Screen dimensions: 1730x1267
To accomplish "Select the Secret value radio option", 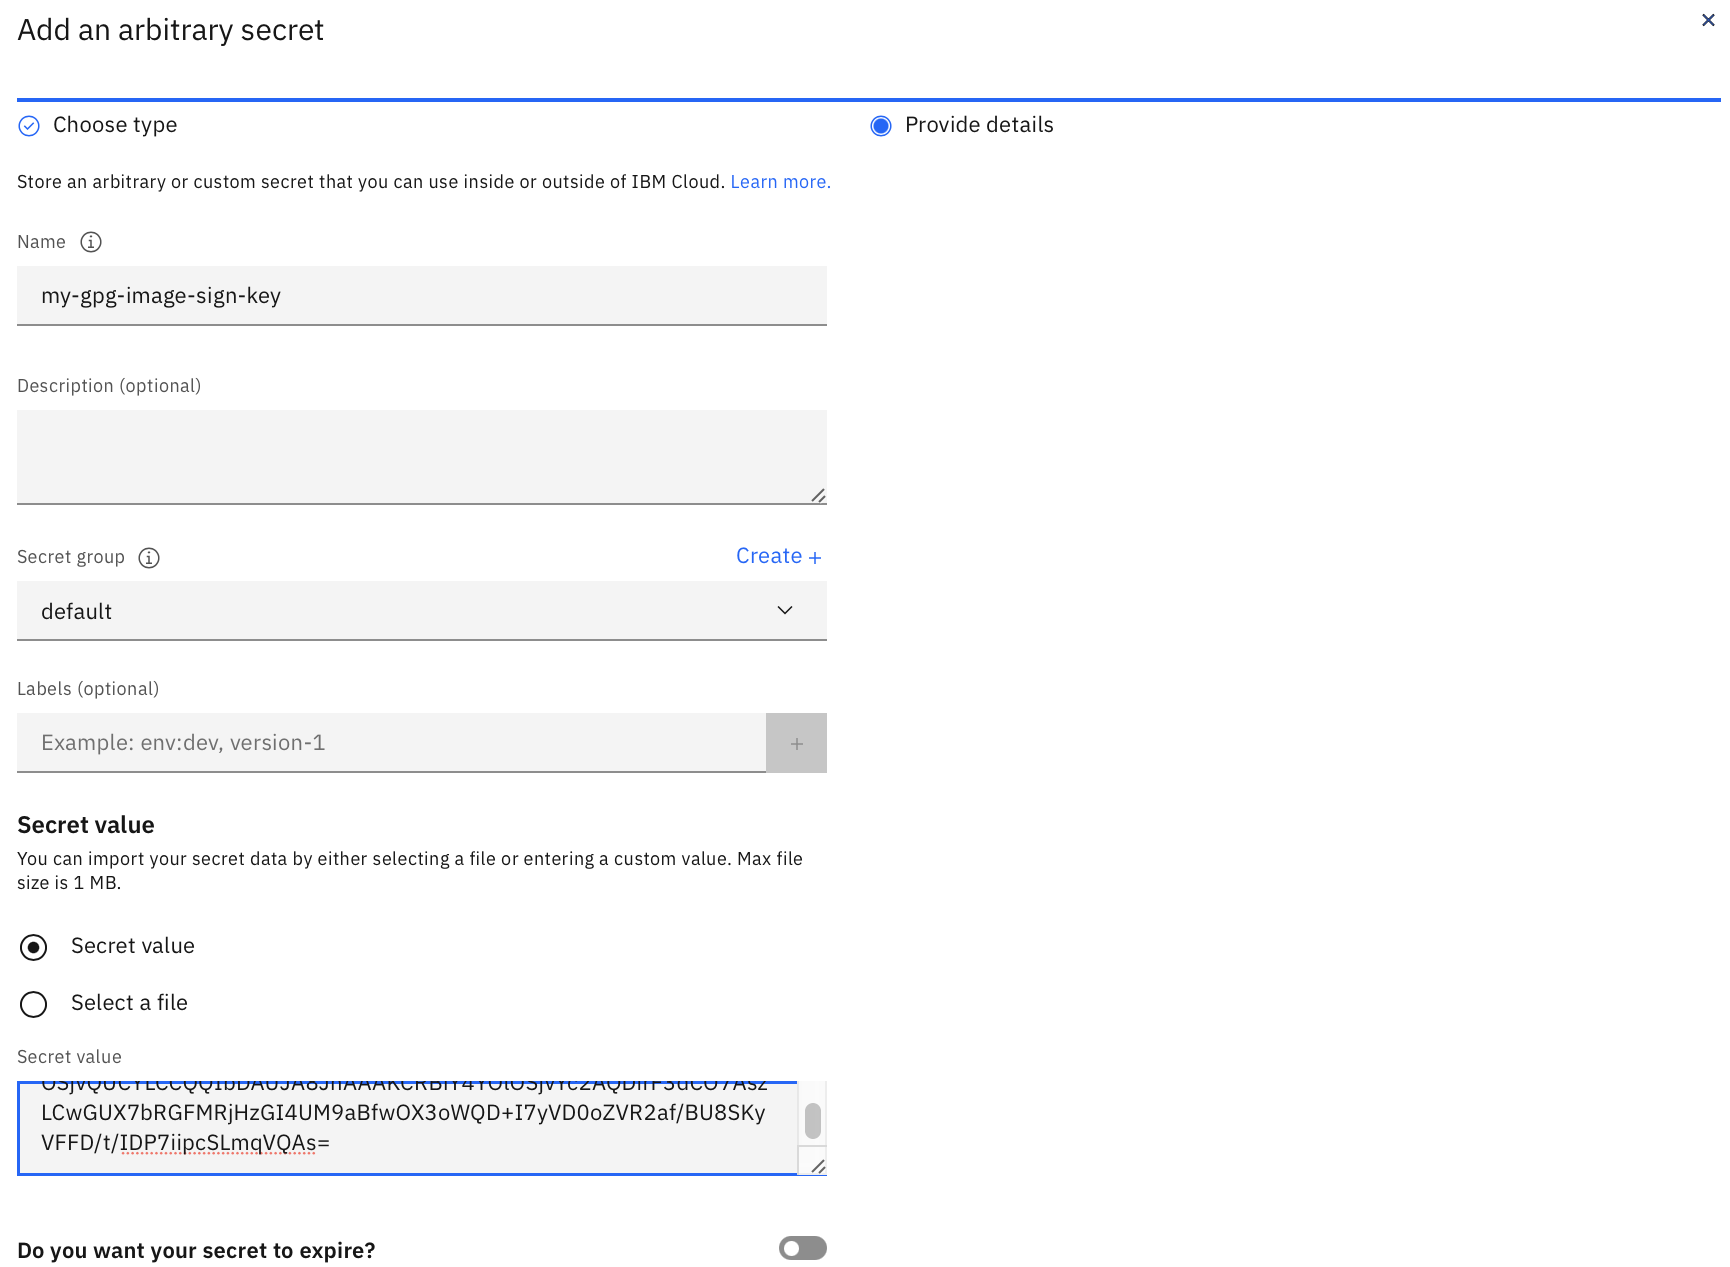I will 33,946.
